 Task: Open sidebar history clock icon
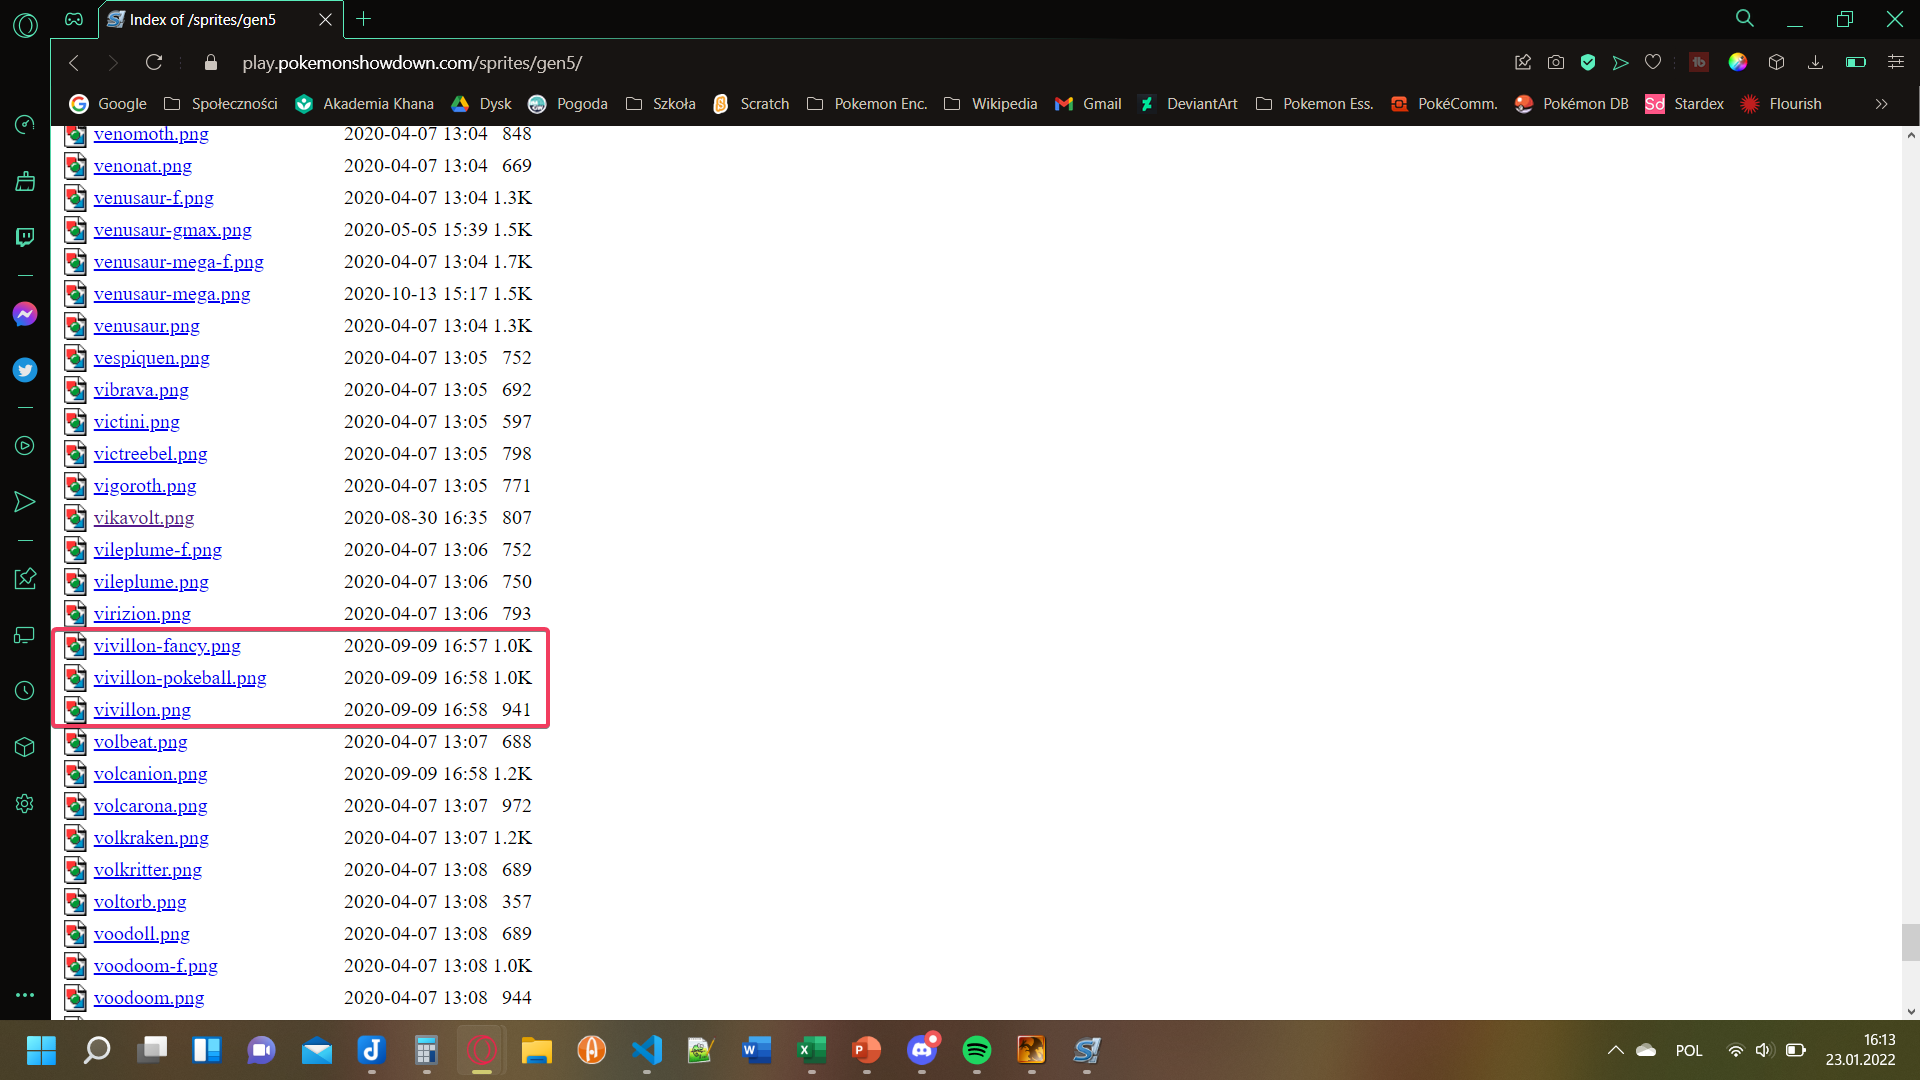[25, 691]
